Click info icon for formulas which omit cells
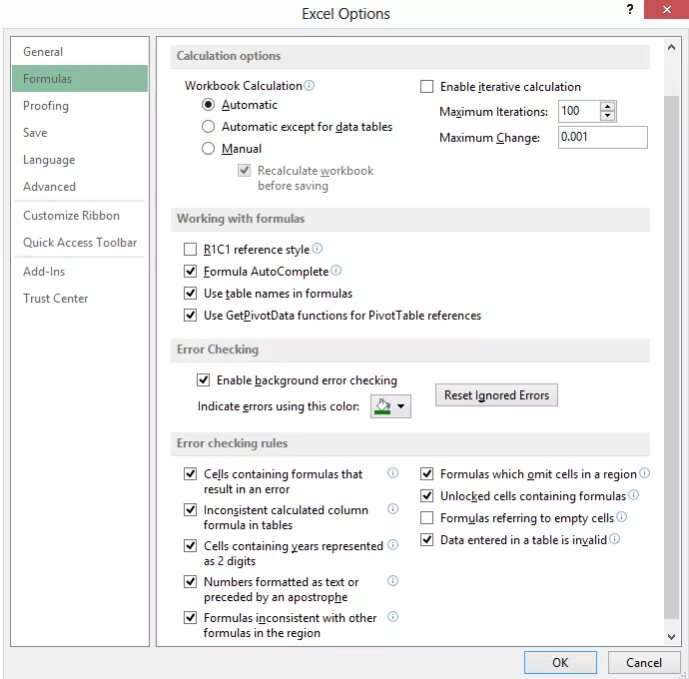 pos(644,473)
